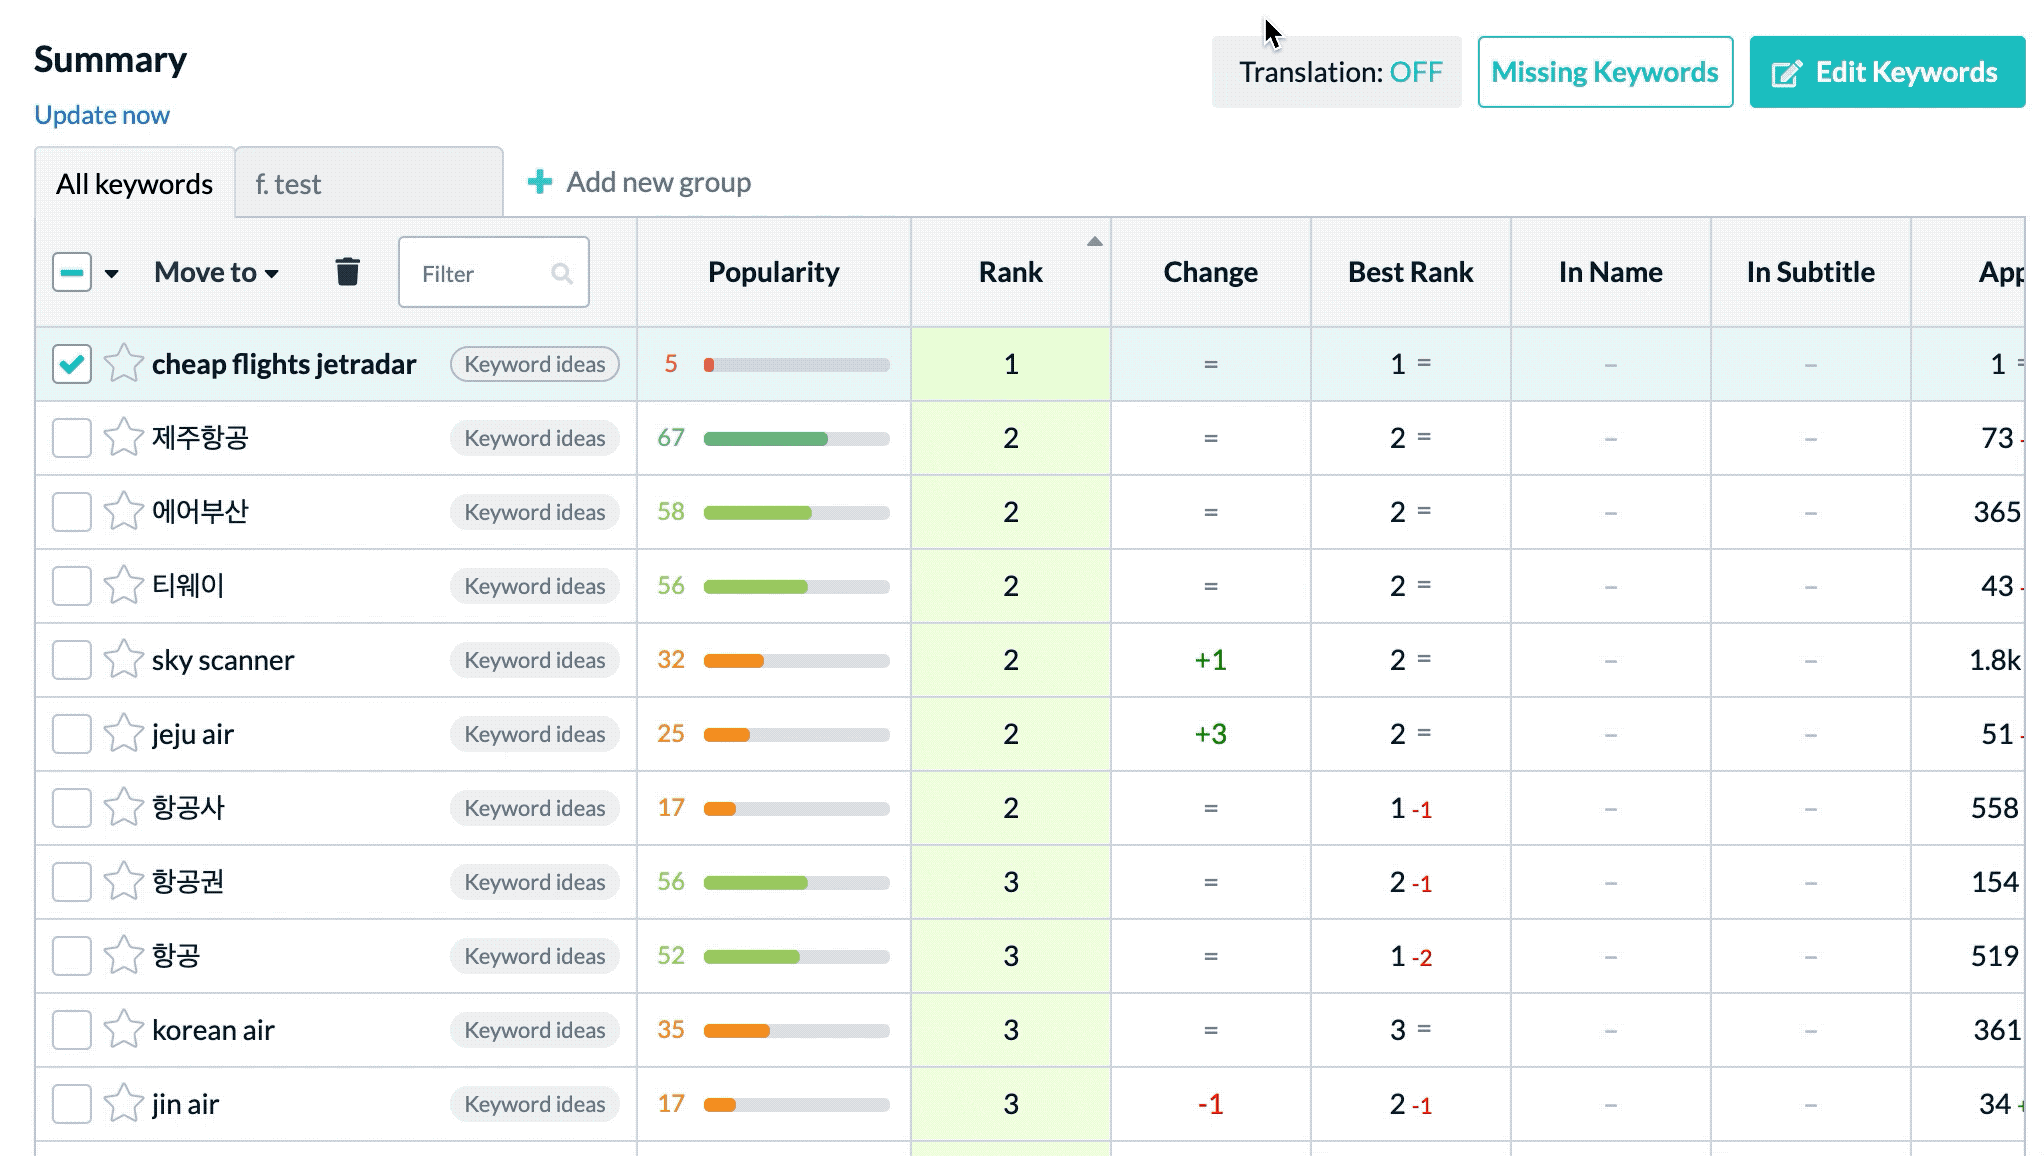Check the sky scanner row checkbox
The width and height of the screenshot is (2044, 1156).
[x=72, y=660]
